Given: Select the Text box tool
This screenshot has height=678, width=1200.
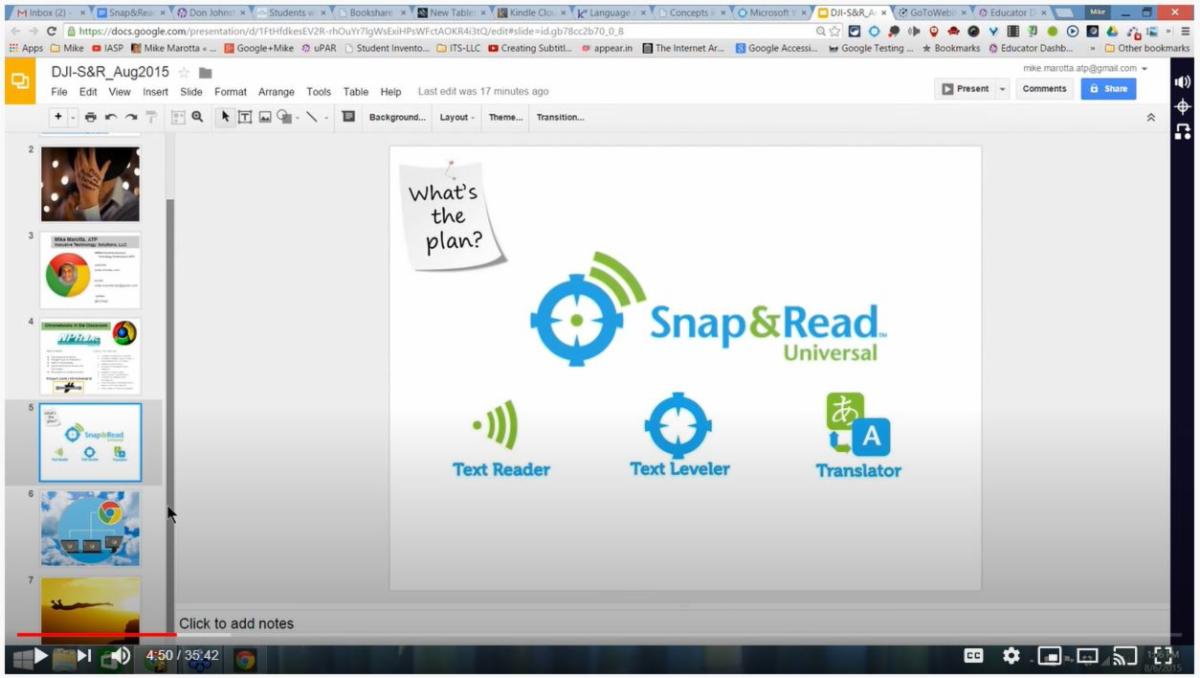Looking at the screenshot, I should tap(244, 117).
